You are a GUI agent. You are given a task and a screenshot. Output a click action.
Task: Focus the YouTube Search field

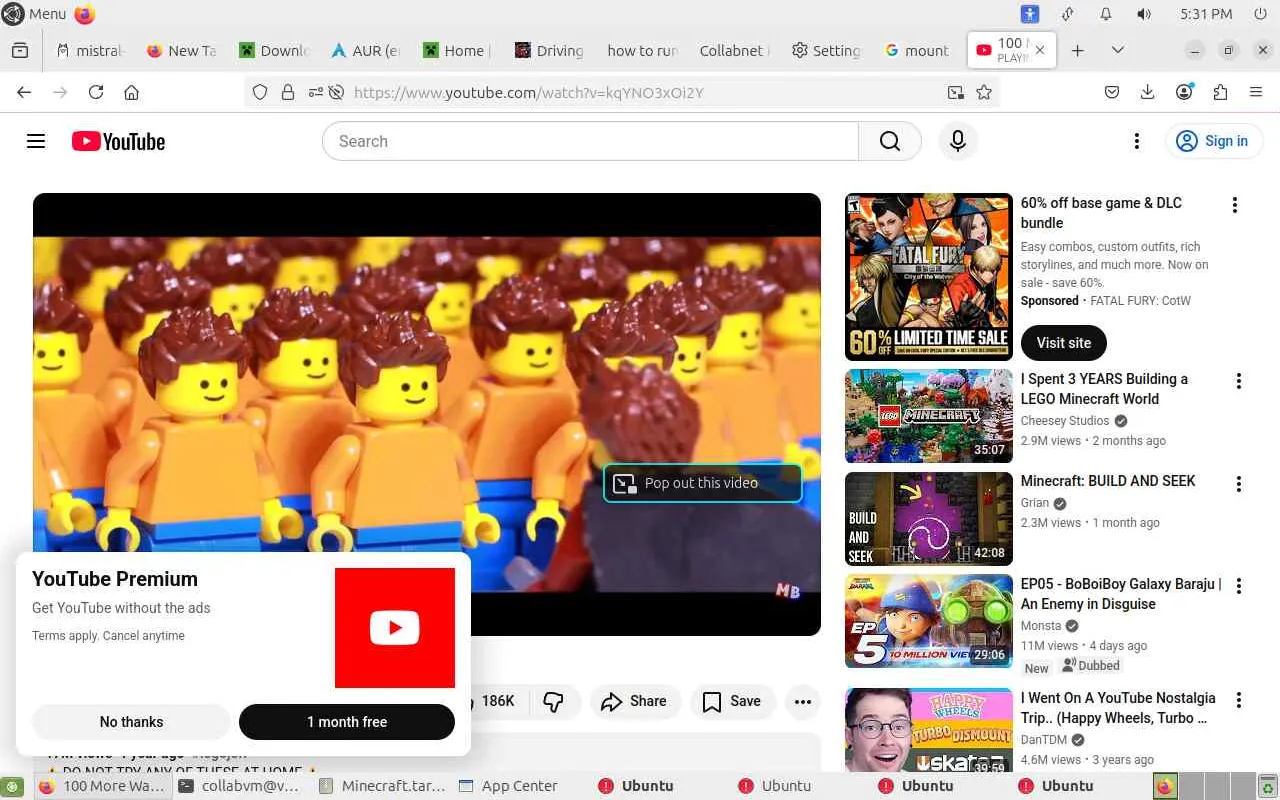[590, 141]
